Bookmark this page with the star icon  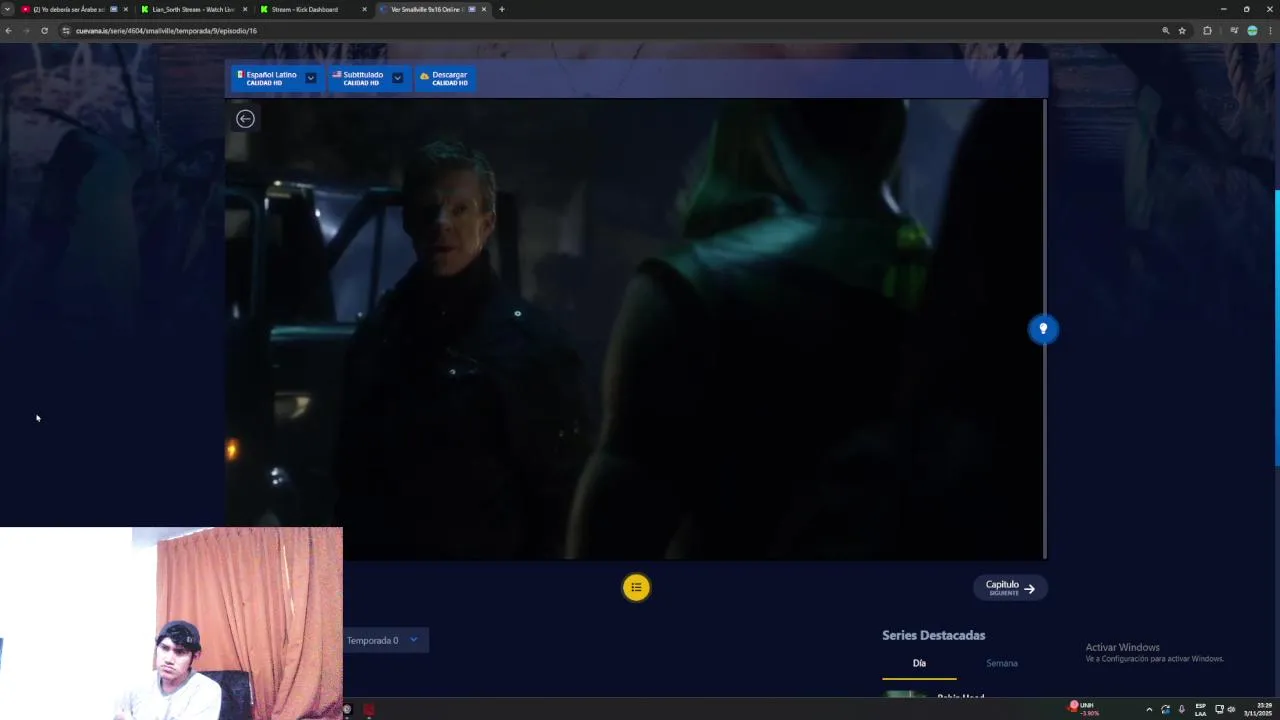tap(1182, 31)
